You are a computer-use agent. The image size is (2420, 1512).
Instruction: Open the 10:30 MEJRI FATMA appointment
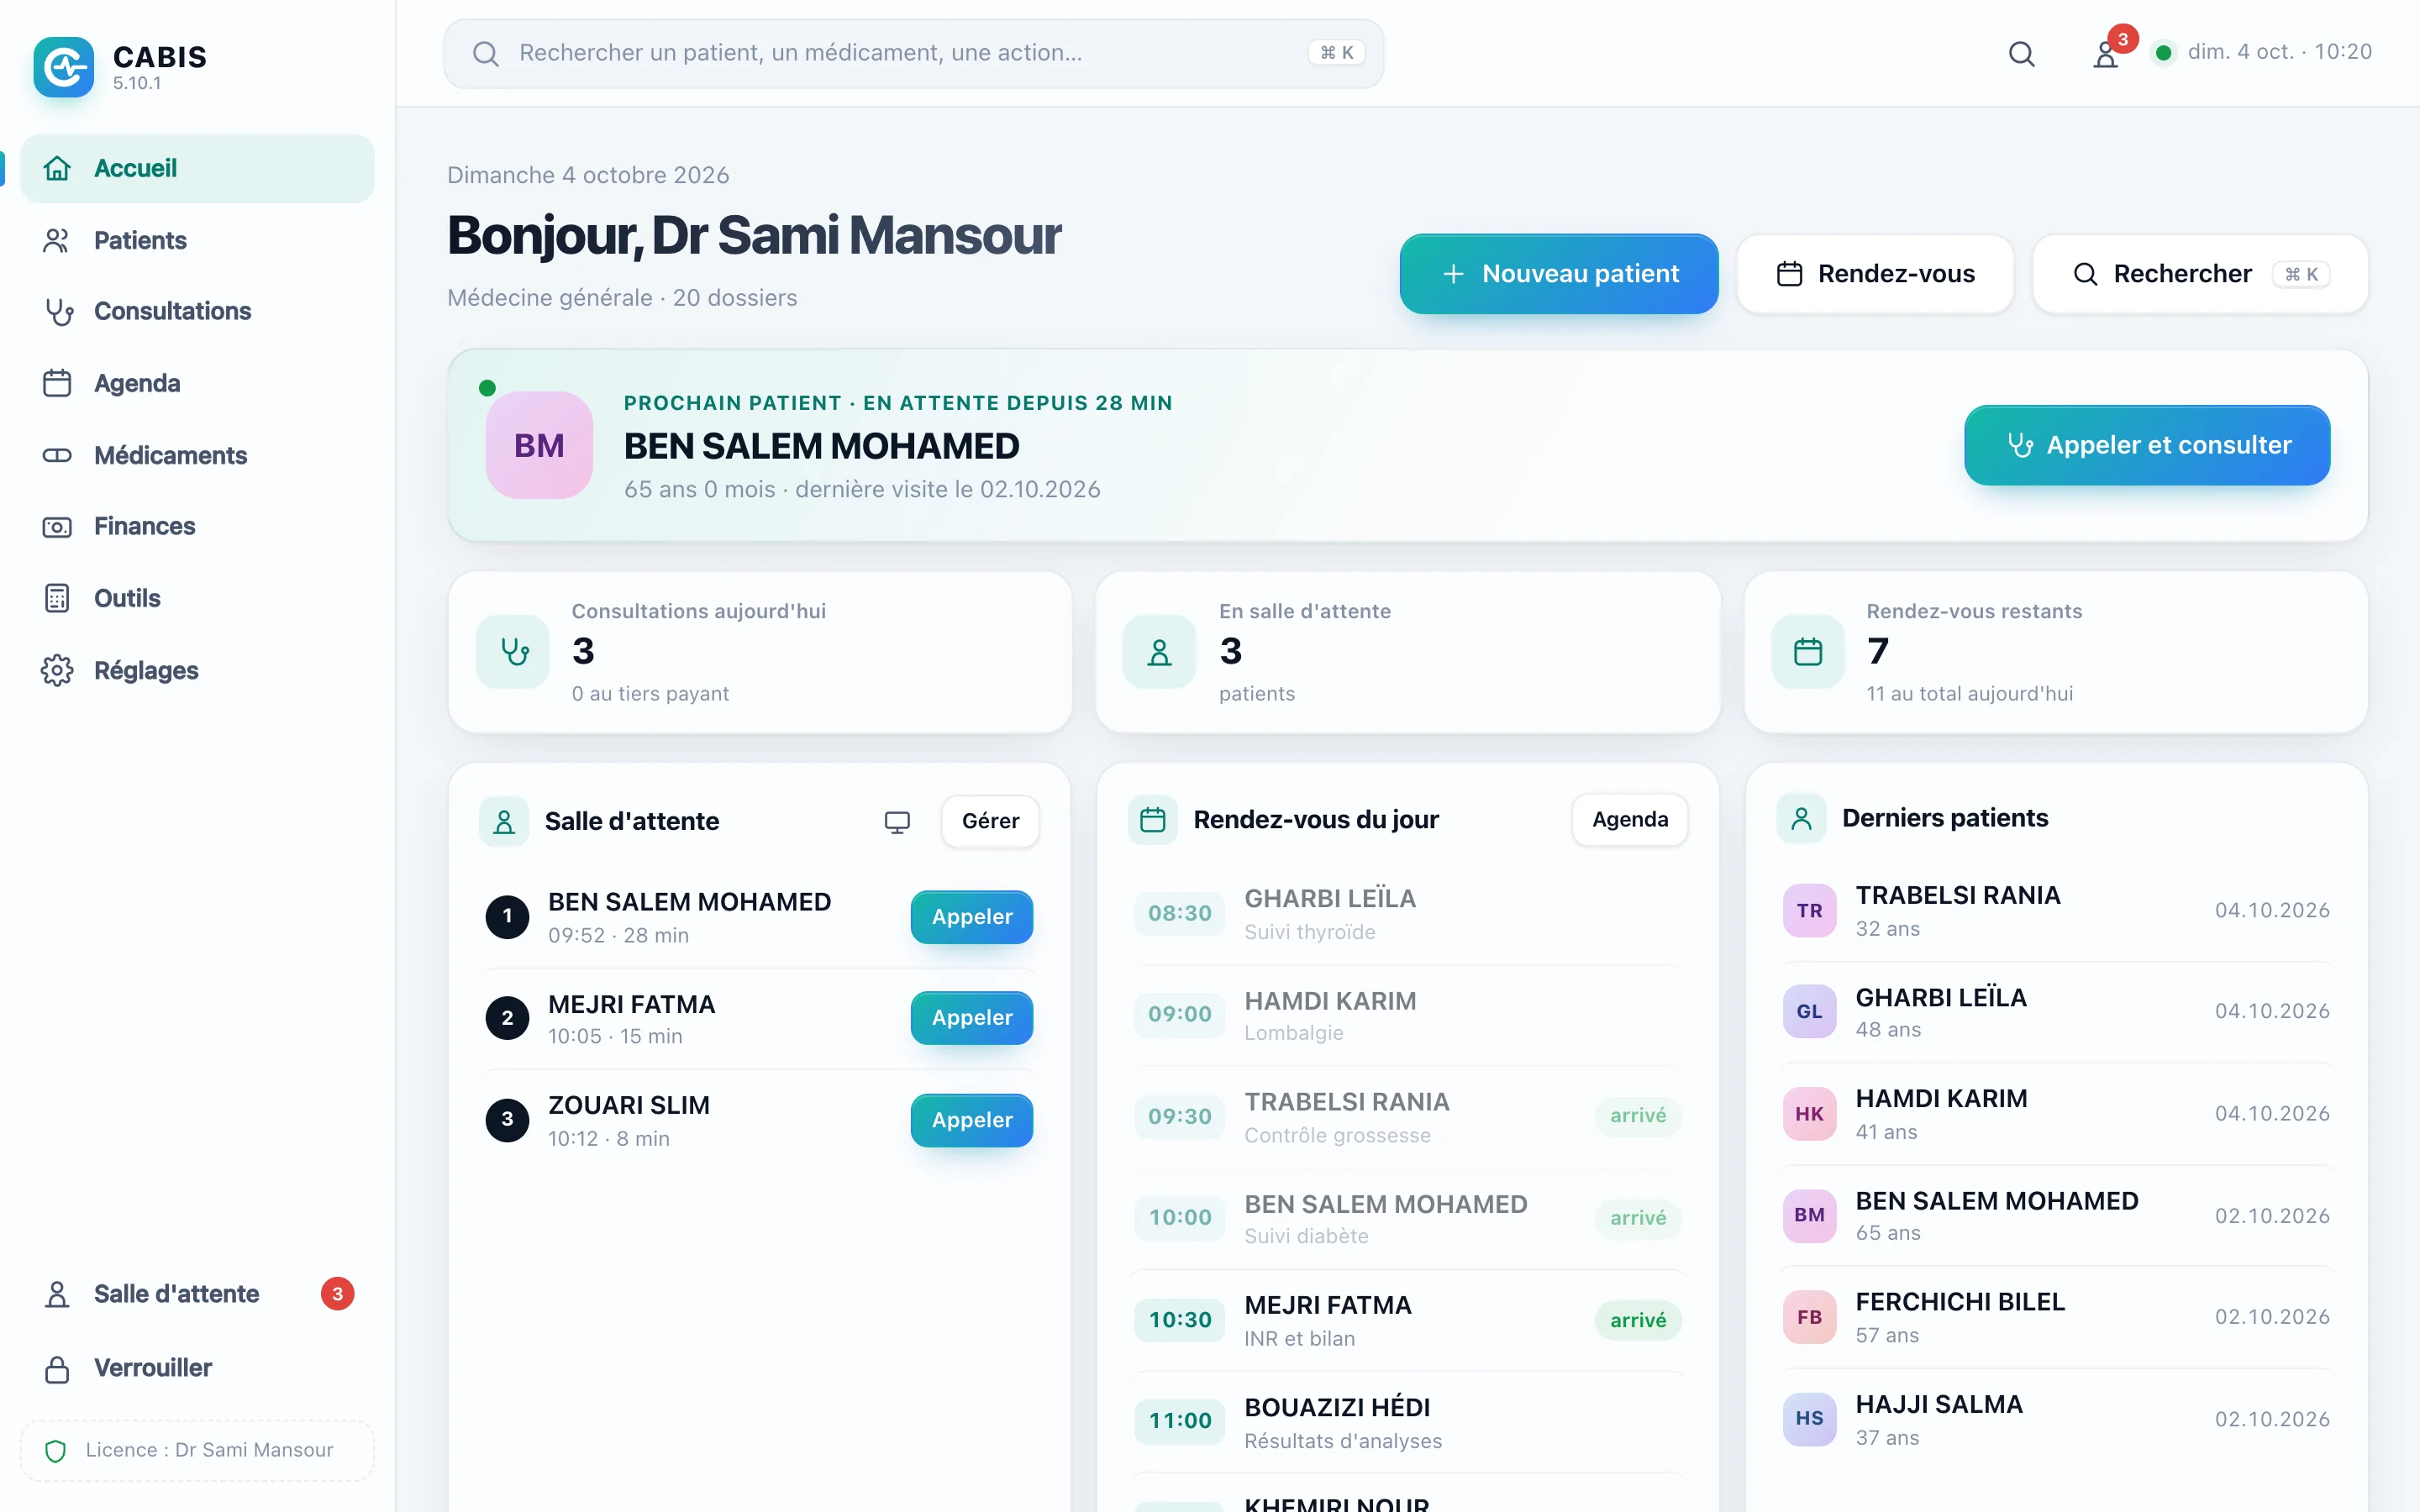[1407, 1321]
